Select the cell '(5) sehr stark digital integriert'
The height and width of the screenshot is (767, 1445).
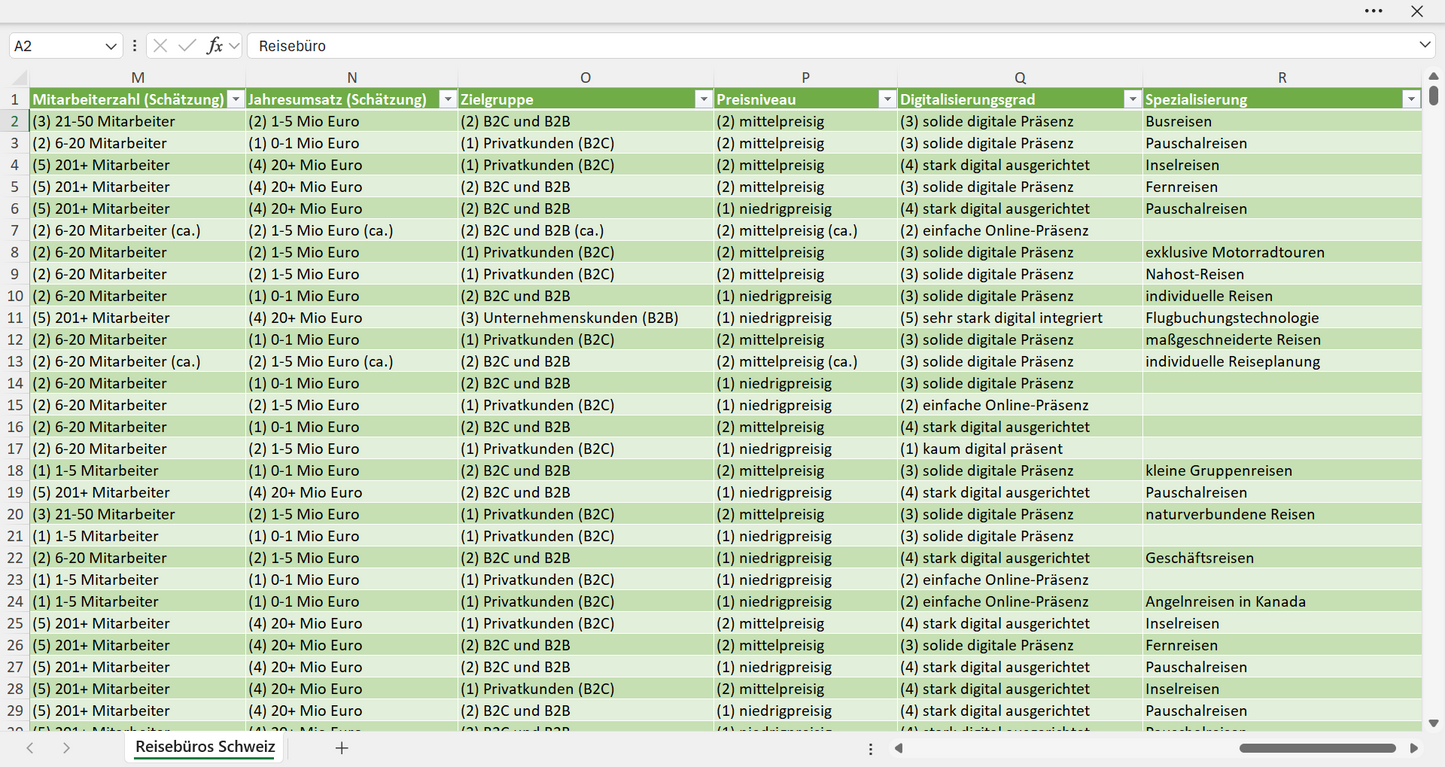(1020, 318)
